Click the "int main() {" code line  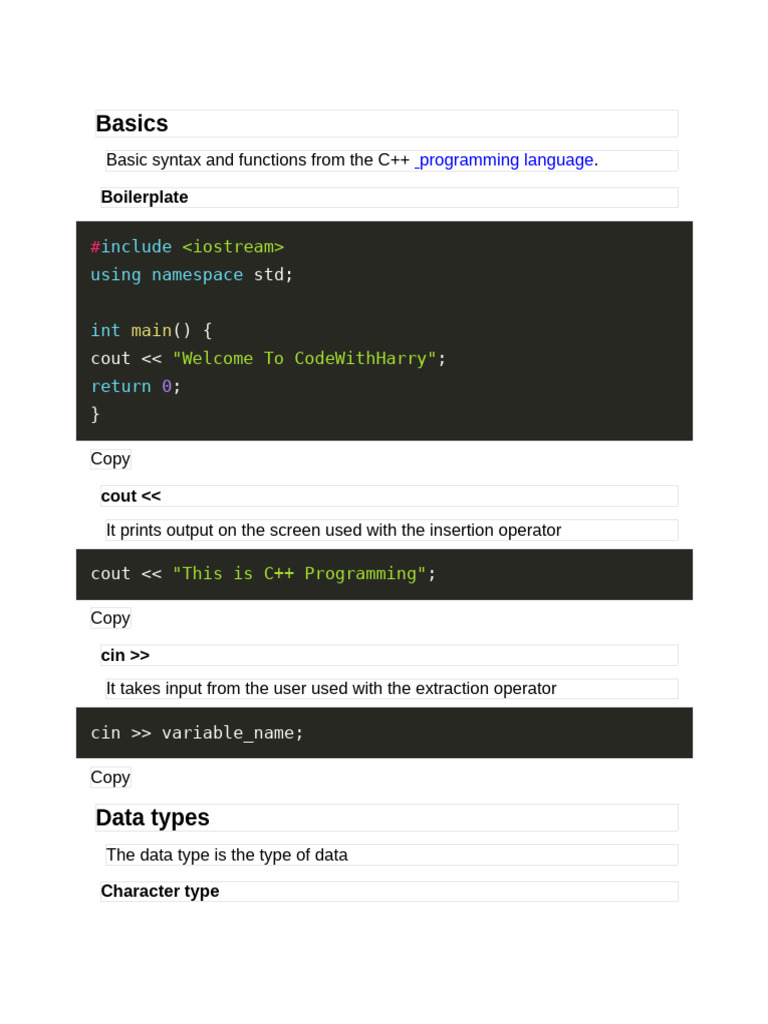(x=151, y=330)
